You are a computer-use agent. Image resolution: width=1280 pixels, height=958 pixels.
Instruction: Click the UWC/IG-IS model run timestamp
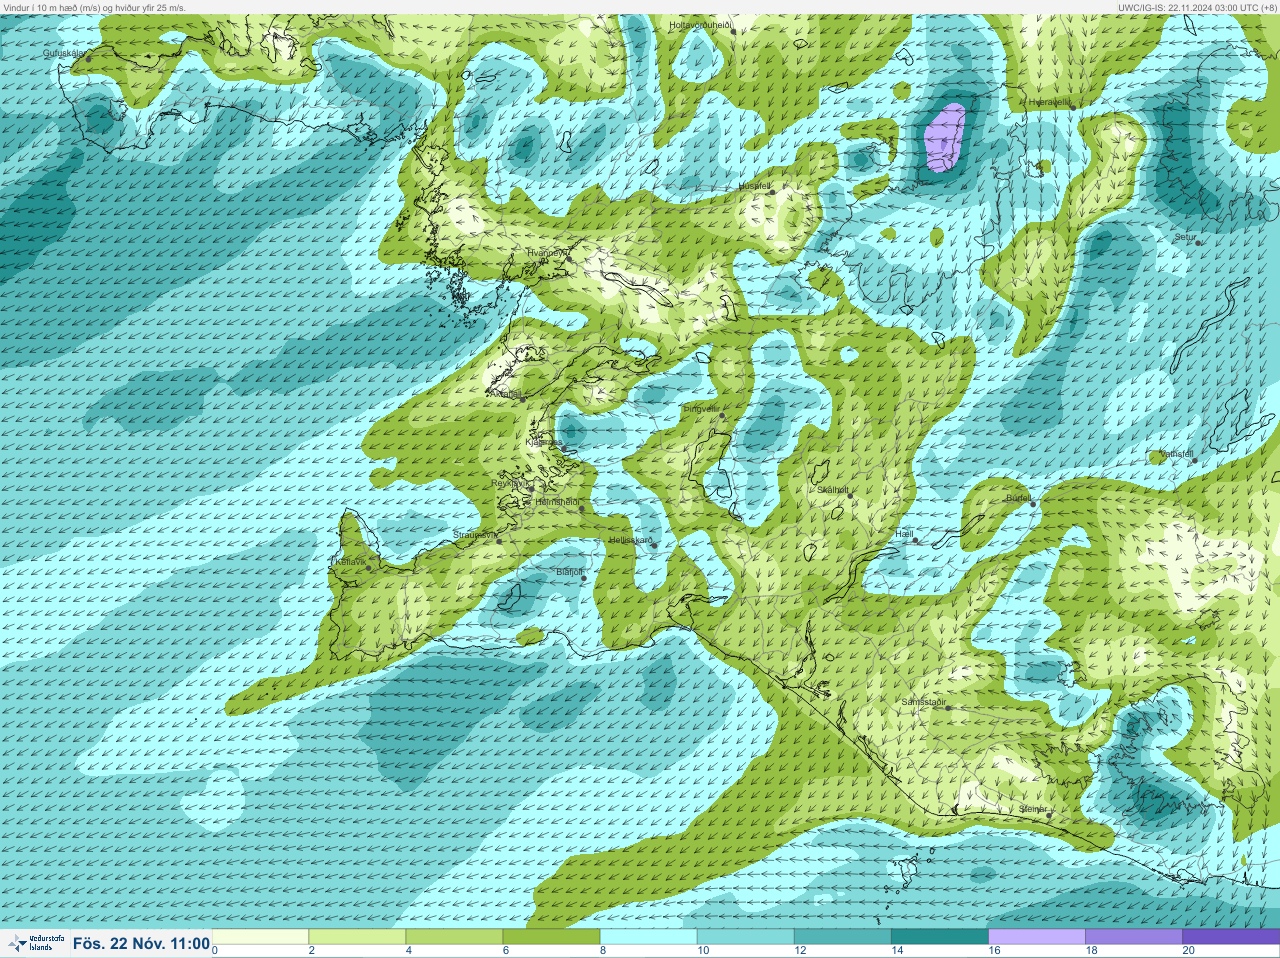tap(1197, 7)
